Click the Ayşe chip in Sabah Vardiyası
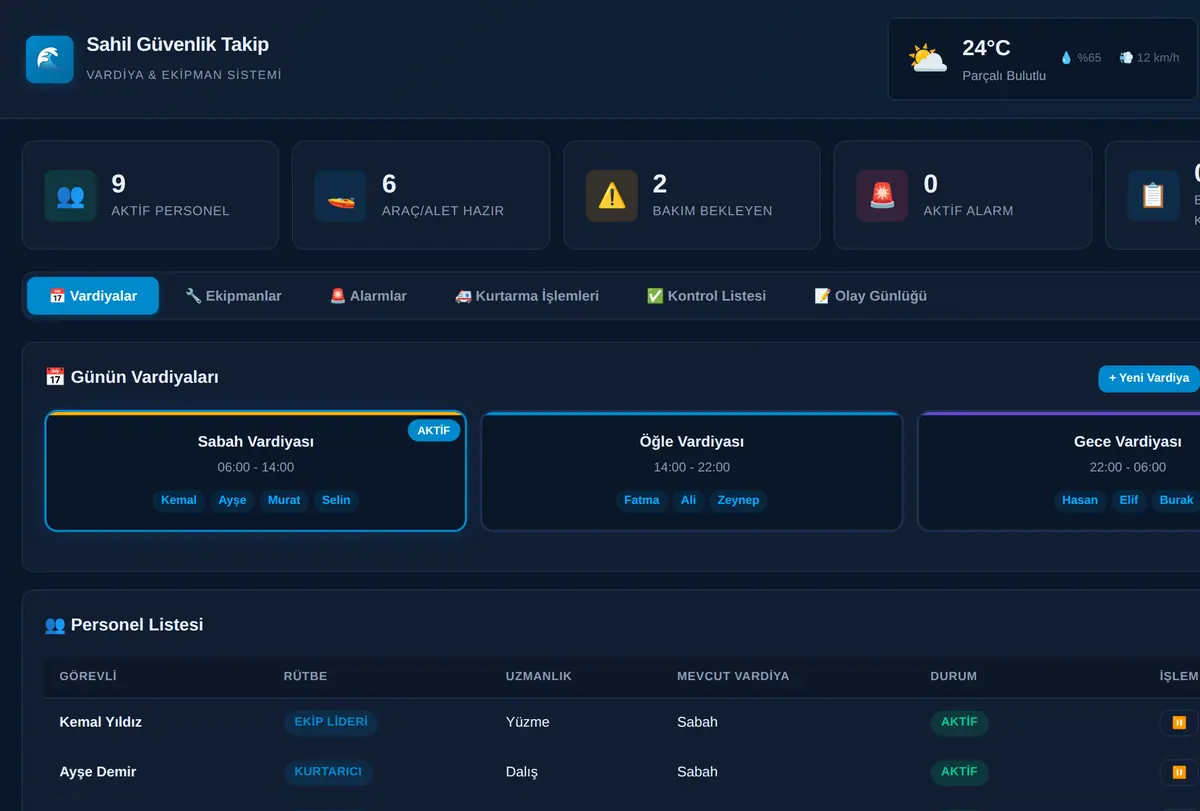The image size is (1200, 811). (232, 500)
